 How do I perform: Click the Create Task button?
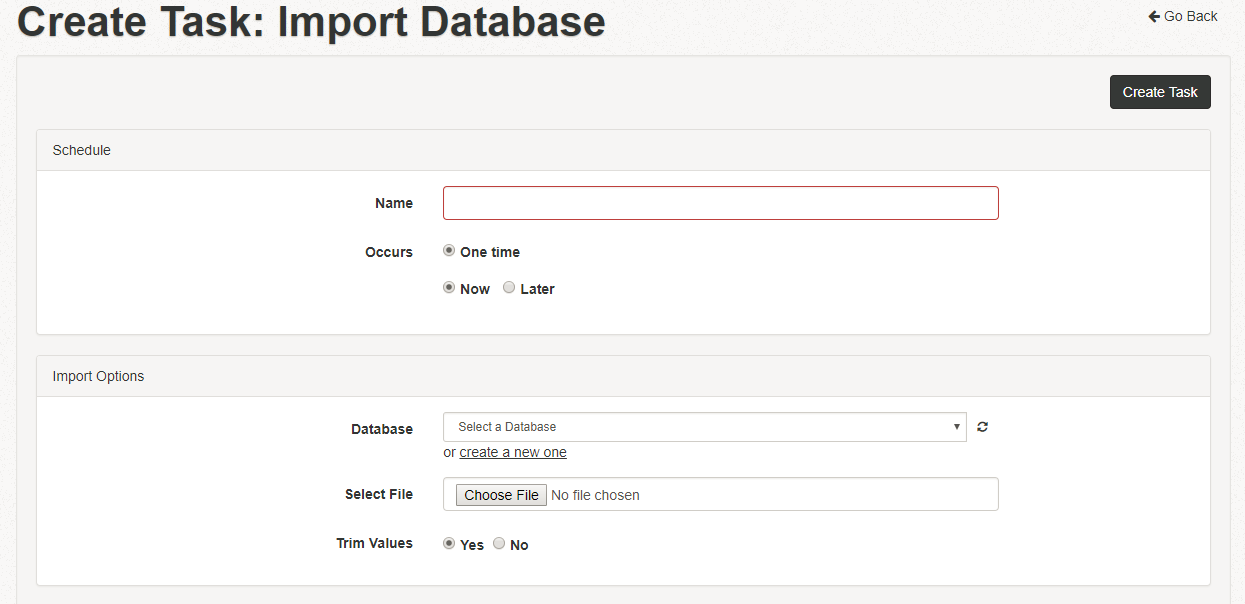pyautogui.click(x=1160, y=92)
